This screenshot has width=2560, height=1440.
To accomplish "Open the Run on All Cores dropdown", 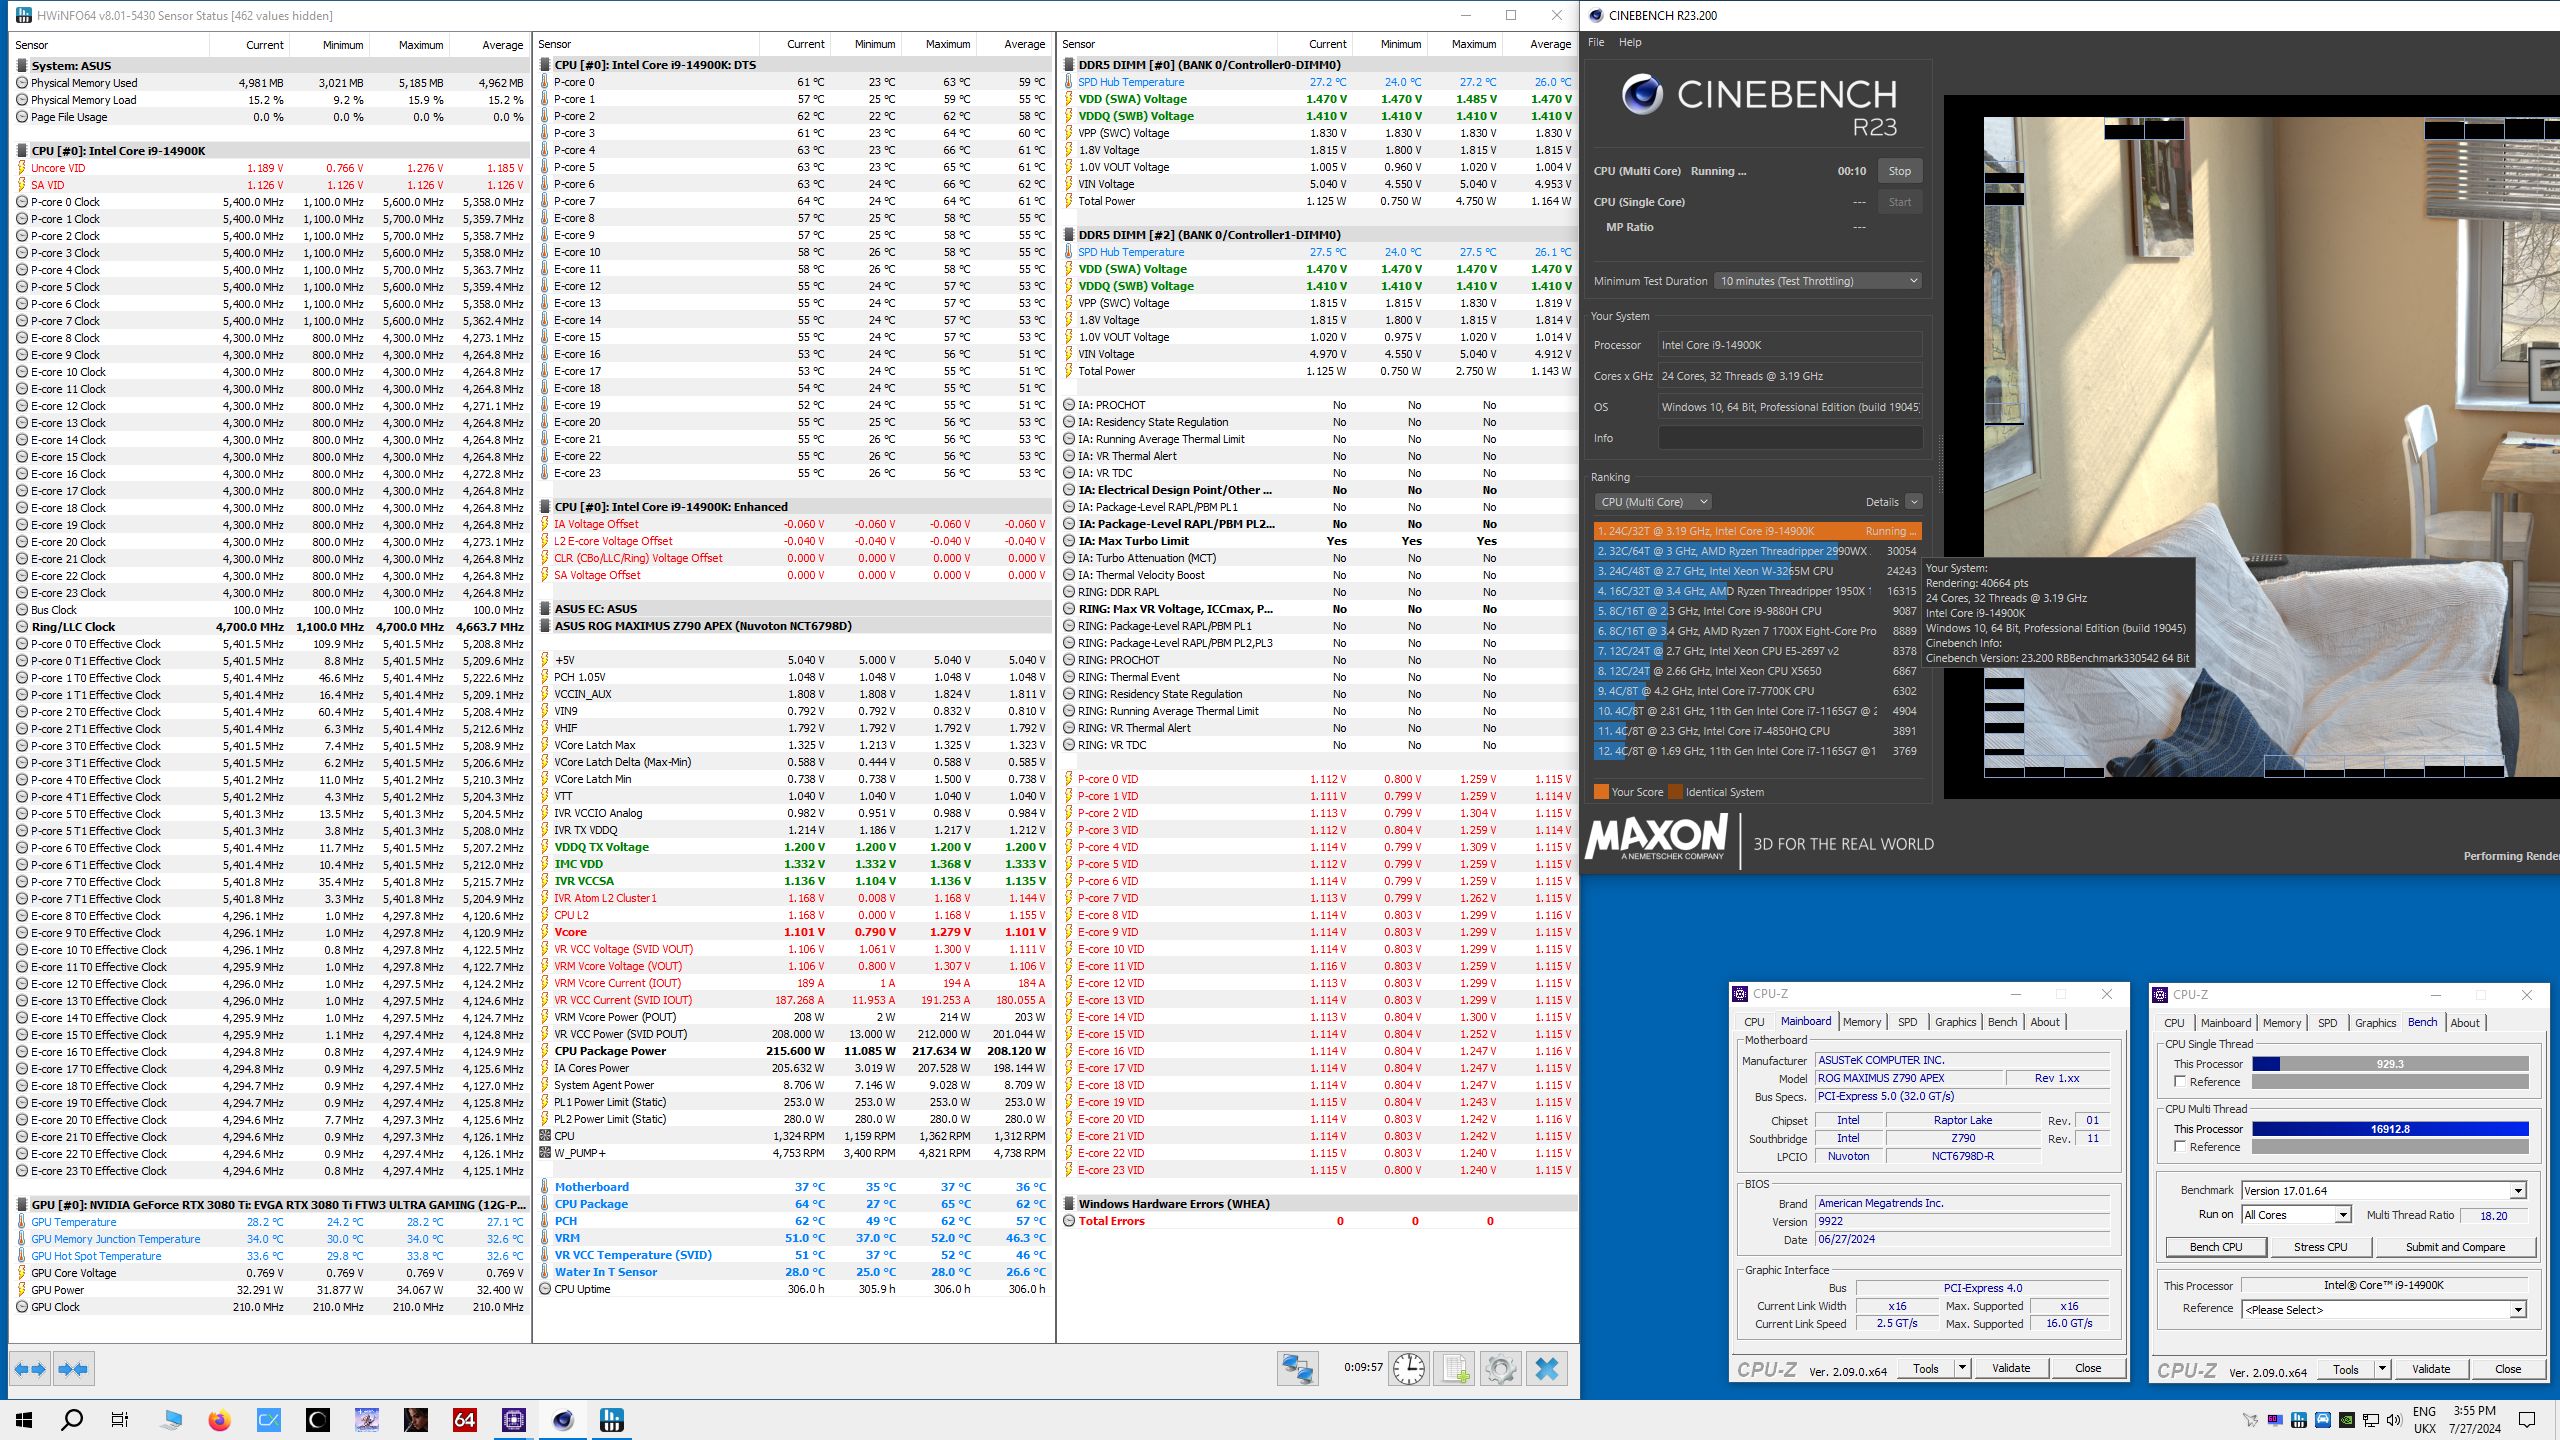I will pos(2296,1215).
